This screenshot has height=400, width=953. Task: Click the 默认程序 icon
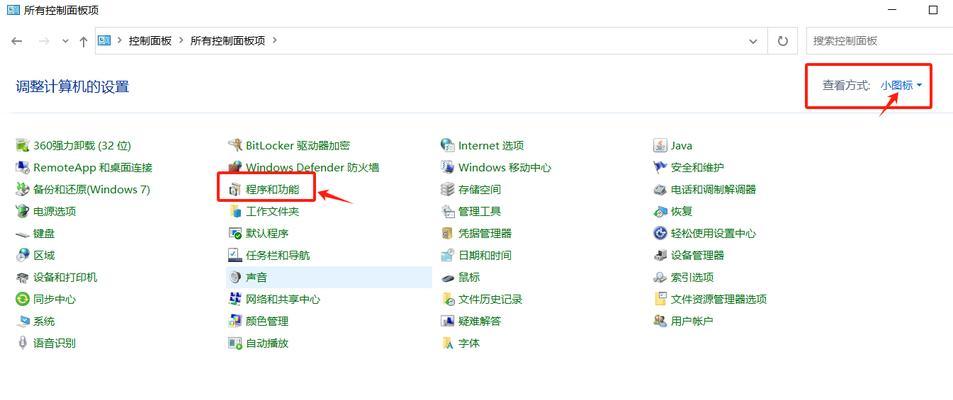(235, 233)
